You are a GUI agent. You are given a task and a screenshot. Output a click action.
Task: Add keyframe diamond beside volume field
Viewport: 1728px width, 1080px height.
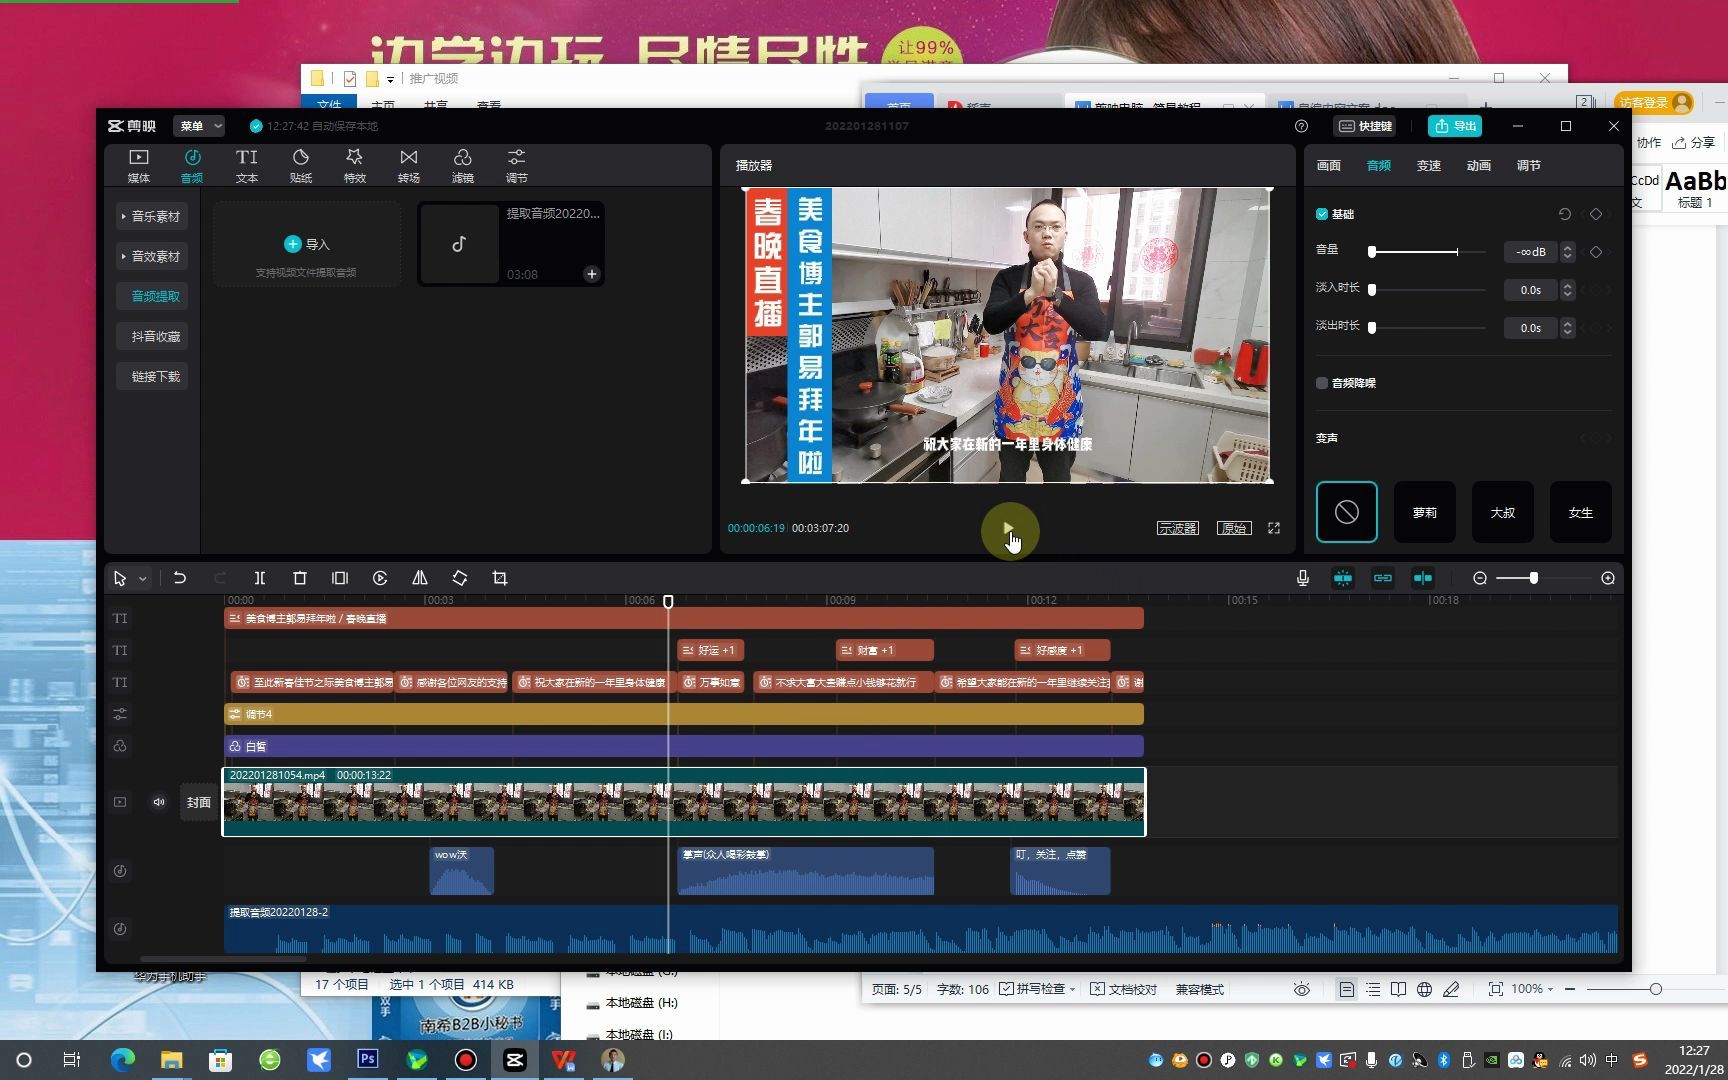1596,252
